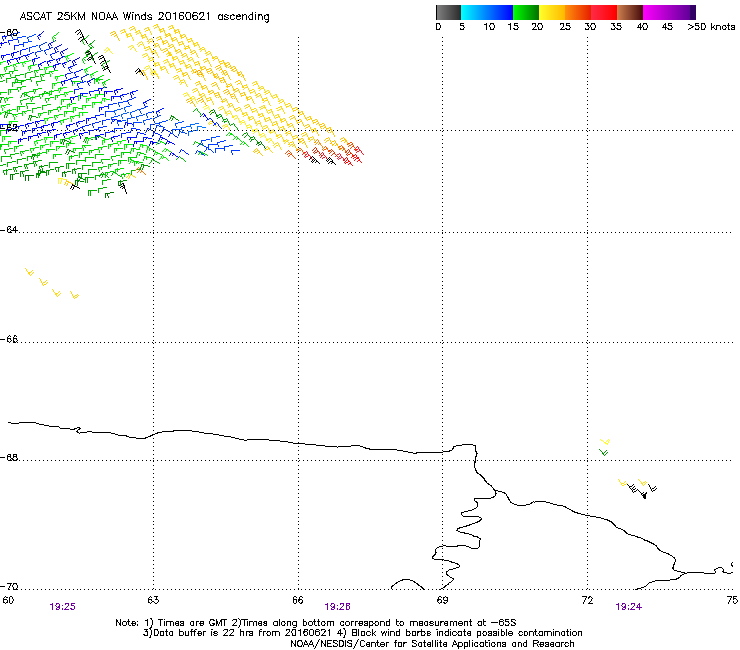Viewport: 740px width, 650px height.
Task: Click the isolated green wind barb near 72E
Action: coord(604,452)
